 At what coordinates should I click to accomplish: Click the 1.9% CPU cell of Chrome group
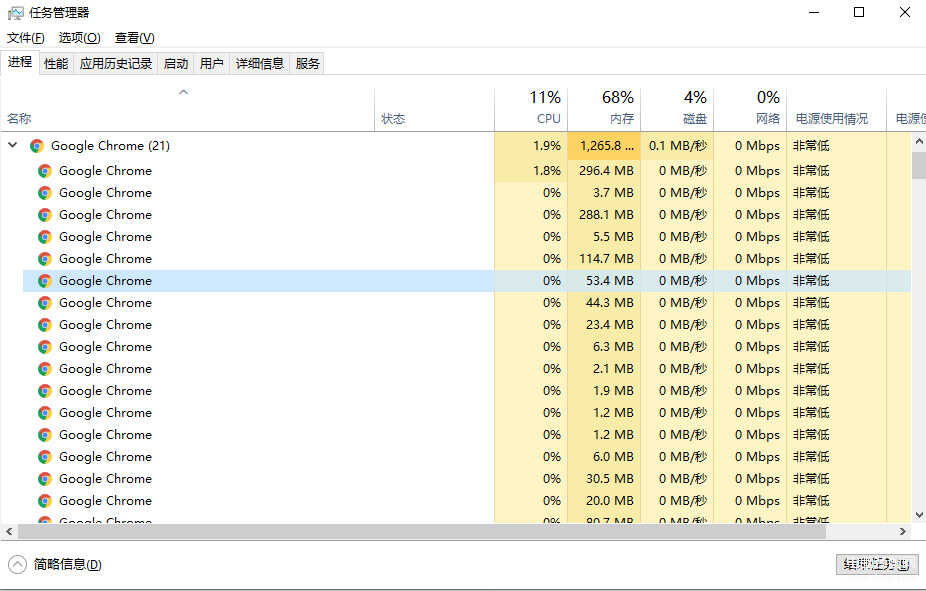tap(531, 146)
